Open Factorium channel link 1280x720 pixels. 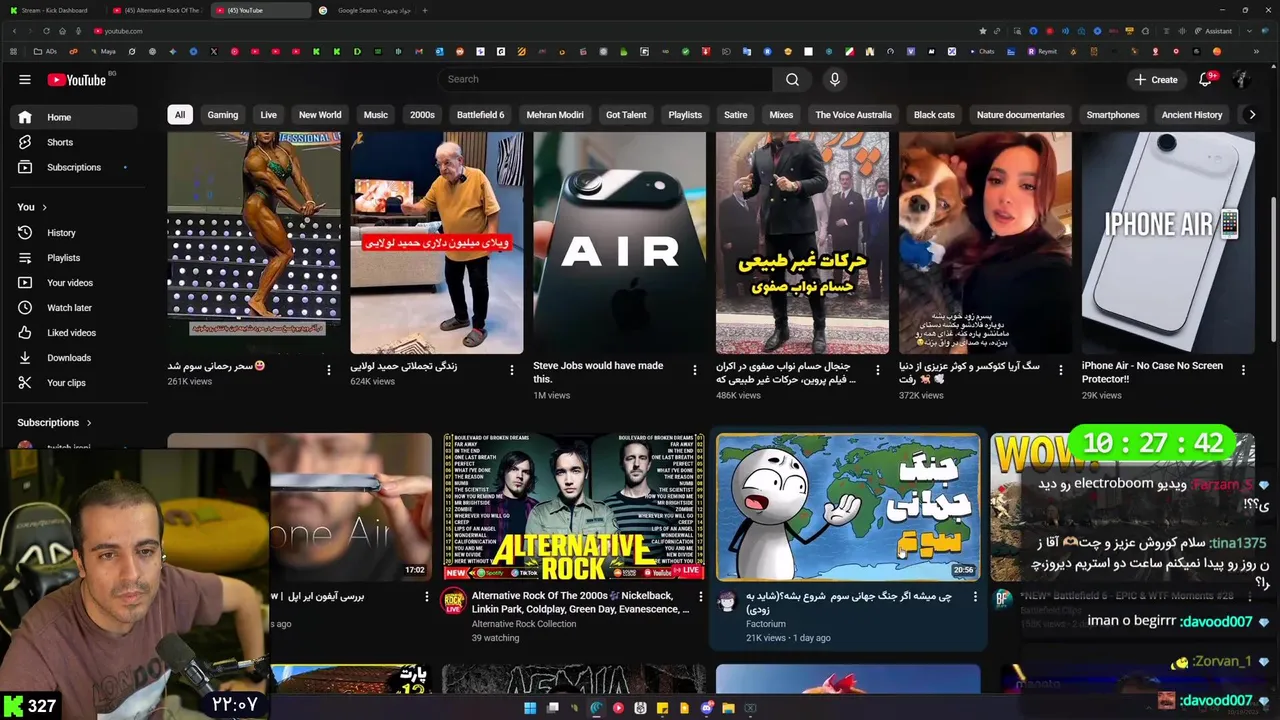click(766, 624)
